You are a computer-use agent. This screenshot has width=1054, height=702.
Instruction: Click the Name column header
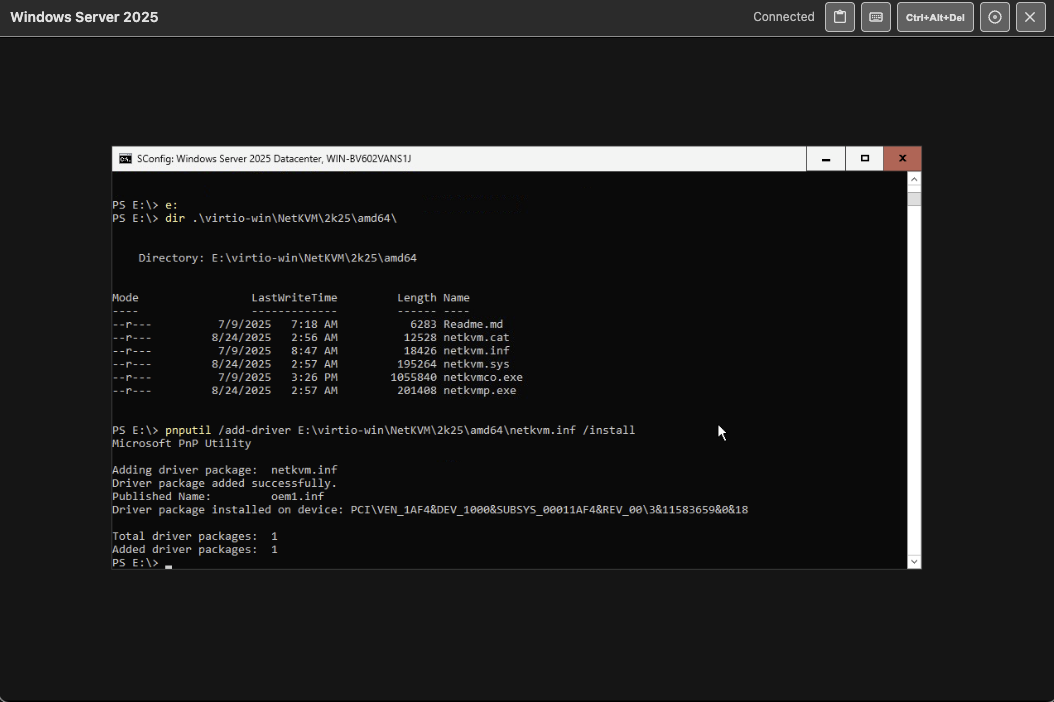(456, 297)
